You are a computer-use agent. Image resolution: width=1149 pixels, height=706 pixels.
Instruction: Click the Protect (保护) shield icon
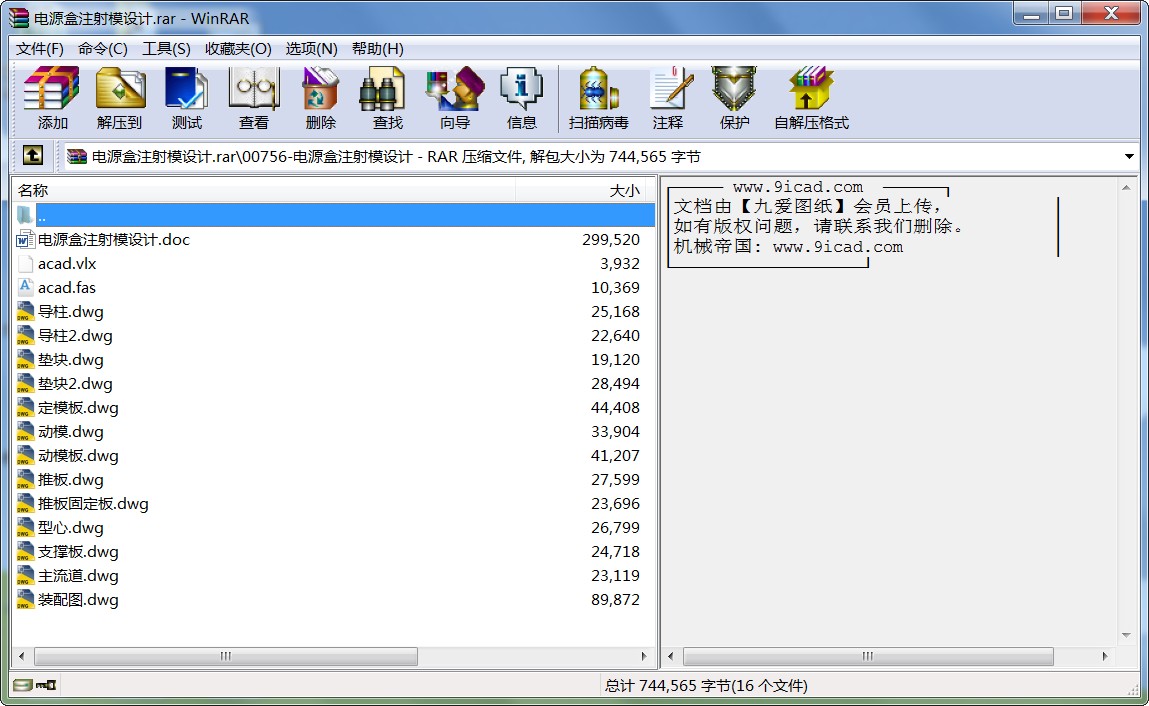point(734,98)
